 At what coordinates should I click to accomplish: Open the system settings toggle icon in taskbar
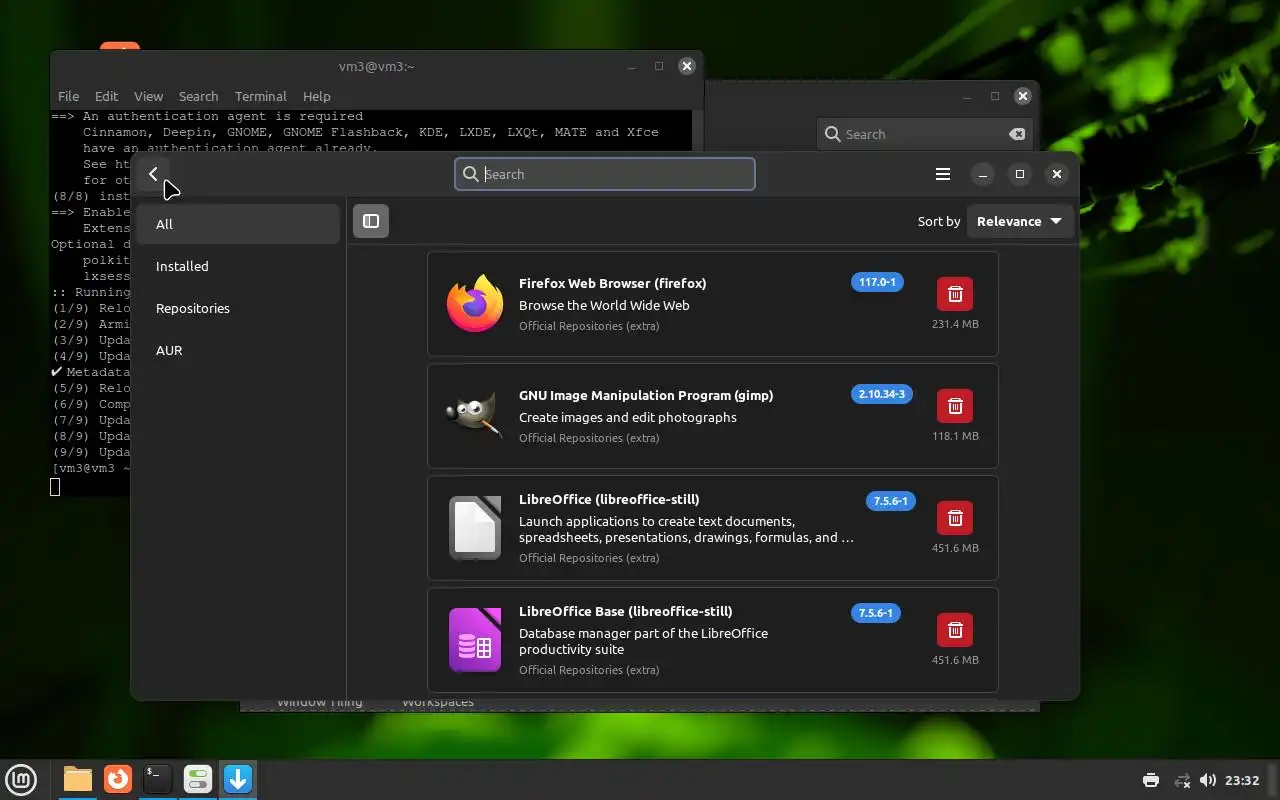197,779
